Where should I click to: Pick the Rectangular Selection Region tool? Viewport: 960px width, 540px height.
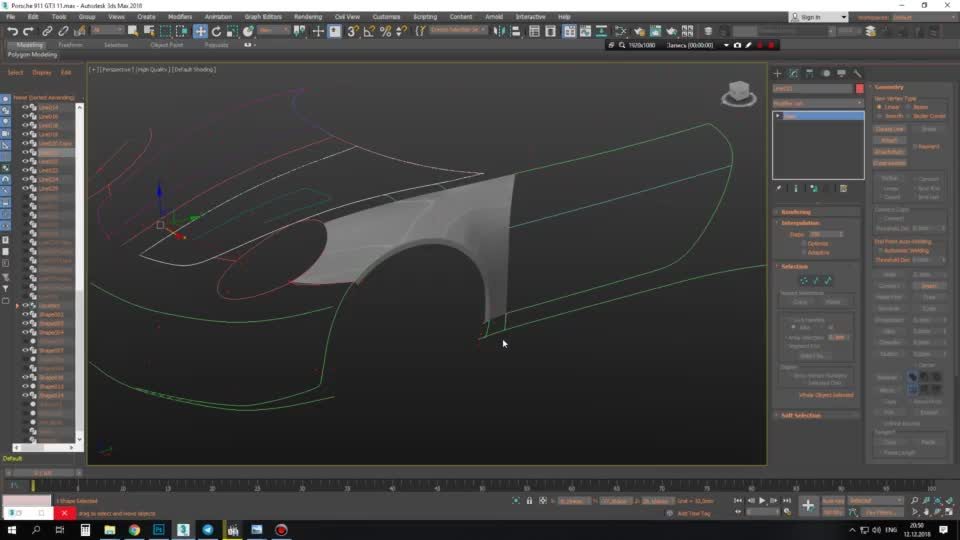tap(165, 31)
